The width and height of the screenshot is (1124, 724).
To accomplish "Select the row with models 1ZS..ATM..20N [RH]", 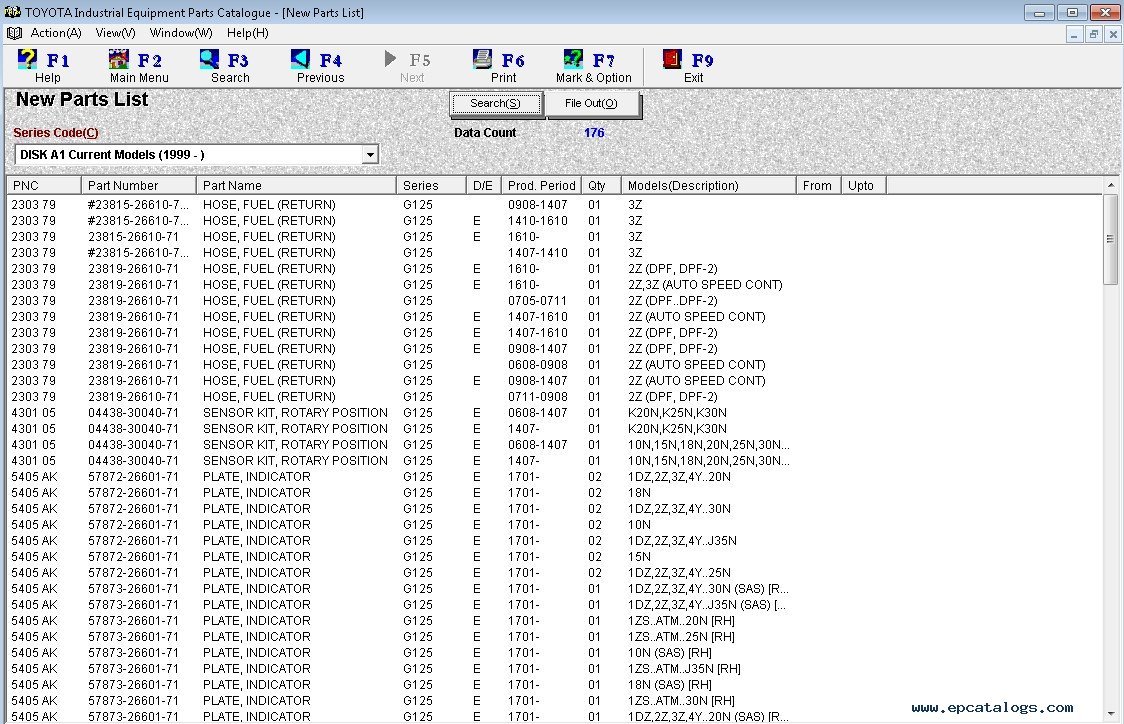I will click(x=554, y=621).
